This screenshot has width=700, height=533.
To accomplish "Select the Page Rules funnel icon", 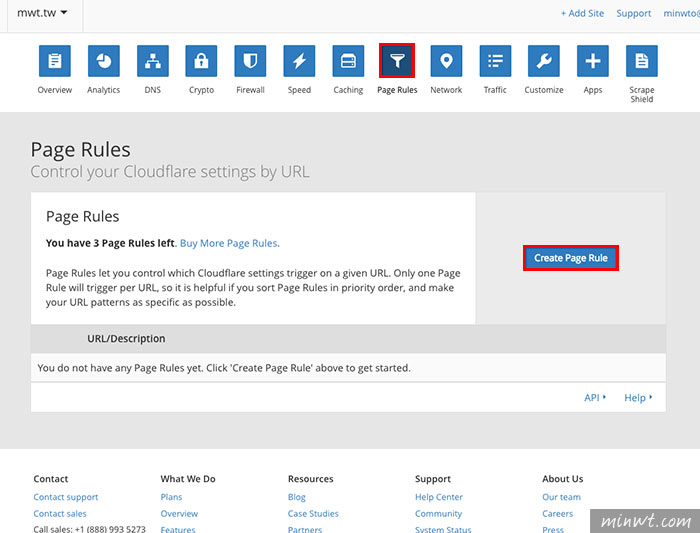I will pyautogui.click(x=397, y=61).
